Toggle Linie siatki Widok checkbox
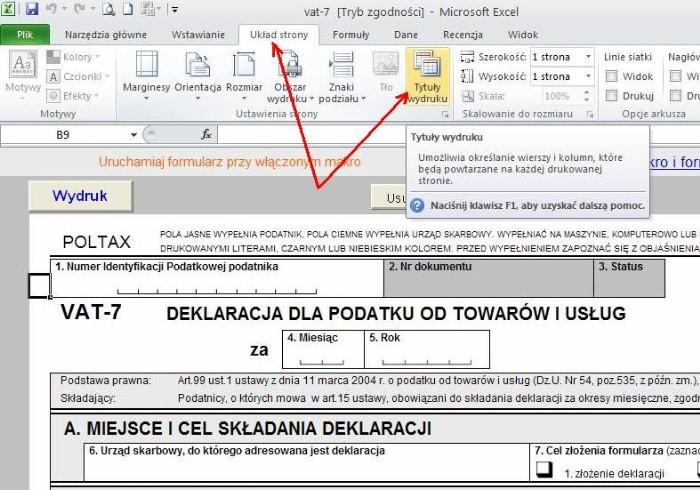The height and width of the screenshot is (490, 700). (611, 76)
